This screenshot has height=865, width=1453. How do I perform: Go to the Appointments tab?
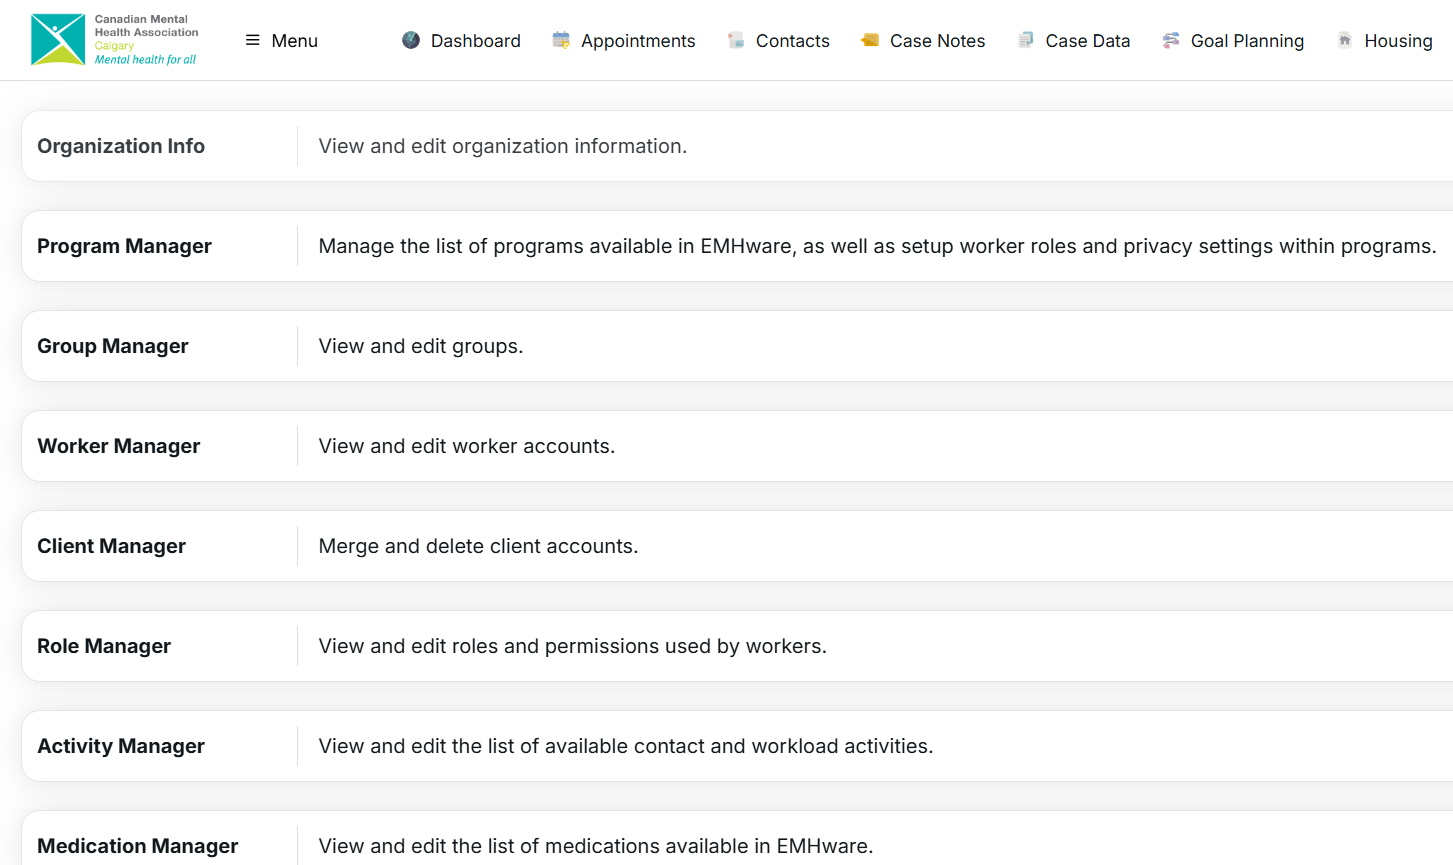[x=638, y=41]
